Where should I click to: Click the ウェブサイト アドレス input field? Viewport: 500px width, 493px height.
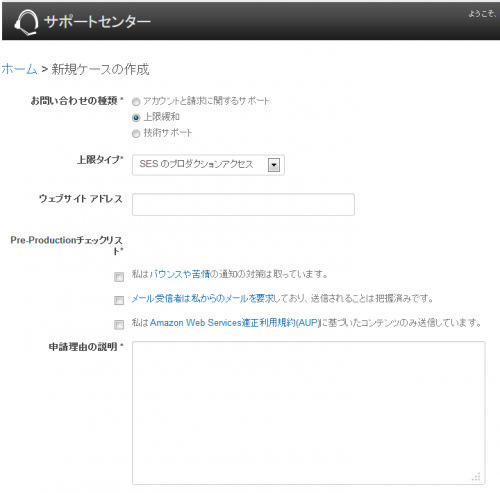pos(243,204)
